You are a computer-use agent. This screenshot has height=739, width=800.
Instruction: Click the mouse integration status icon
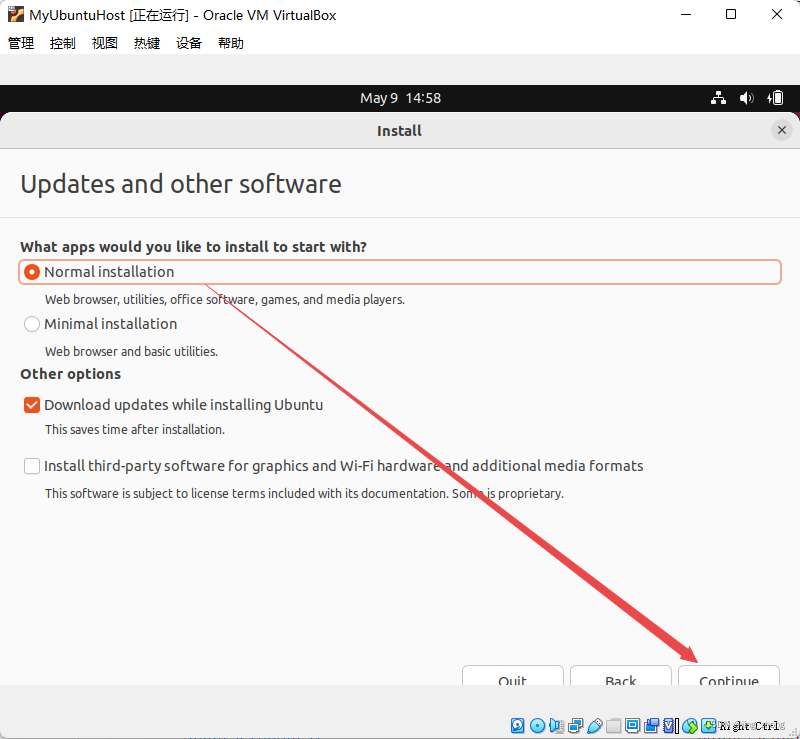(x=690, y=725)
